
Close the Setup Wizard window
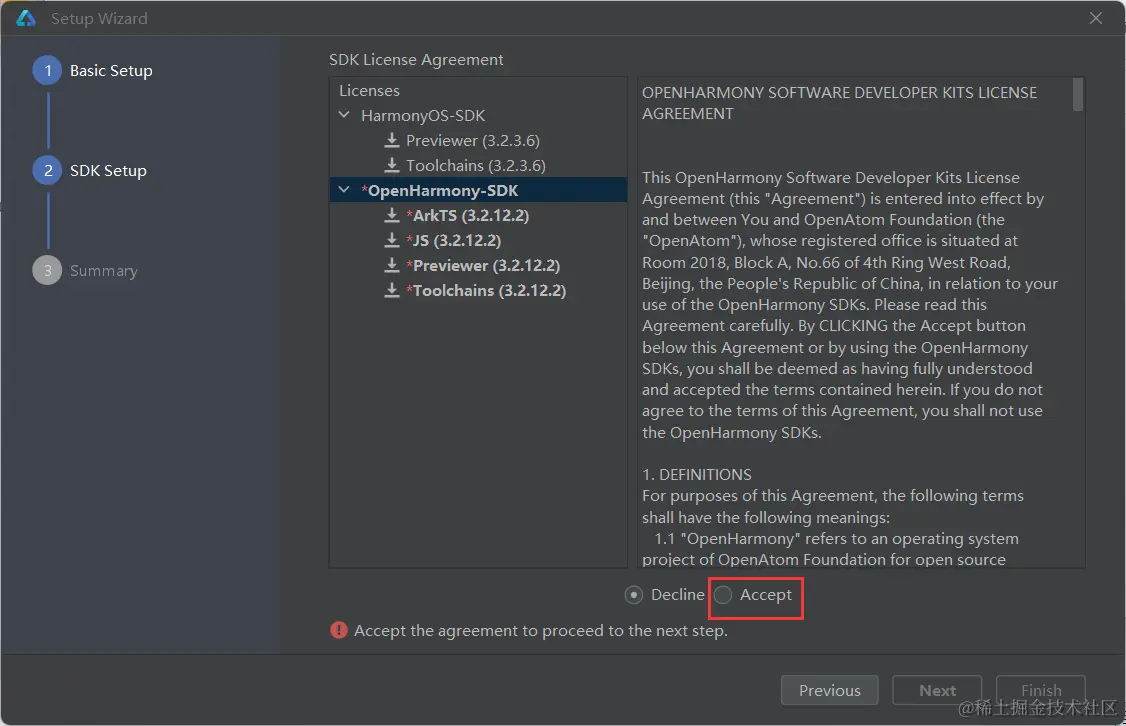click(1095, 18)
